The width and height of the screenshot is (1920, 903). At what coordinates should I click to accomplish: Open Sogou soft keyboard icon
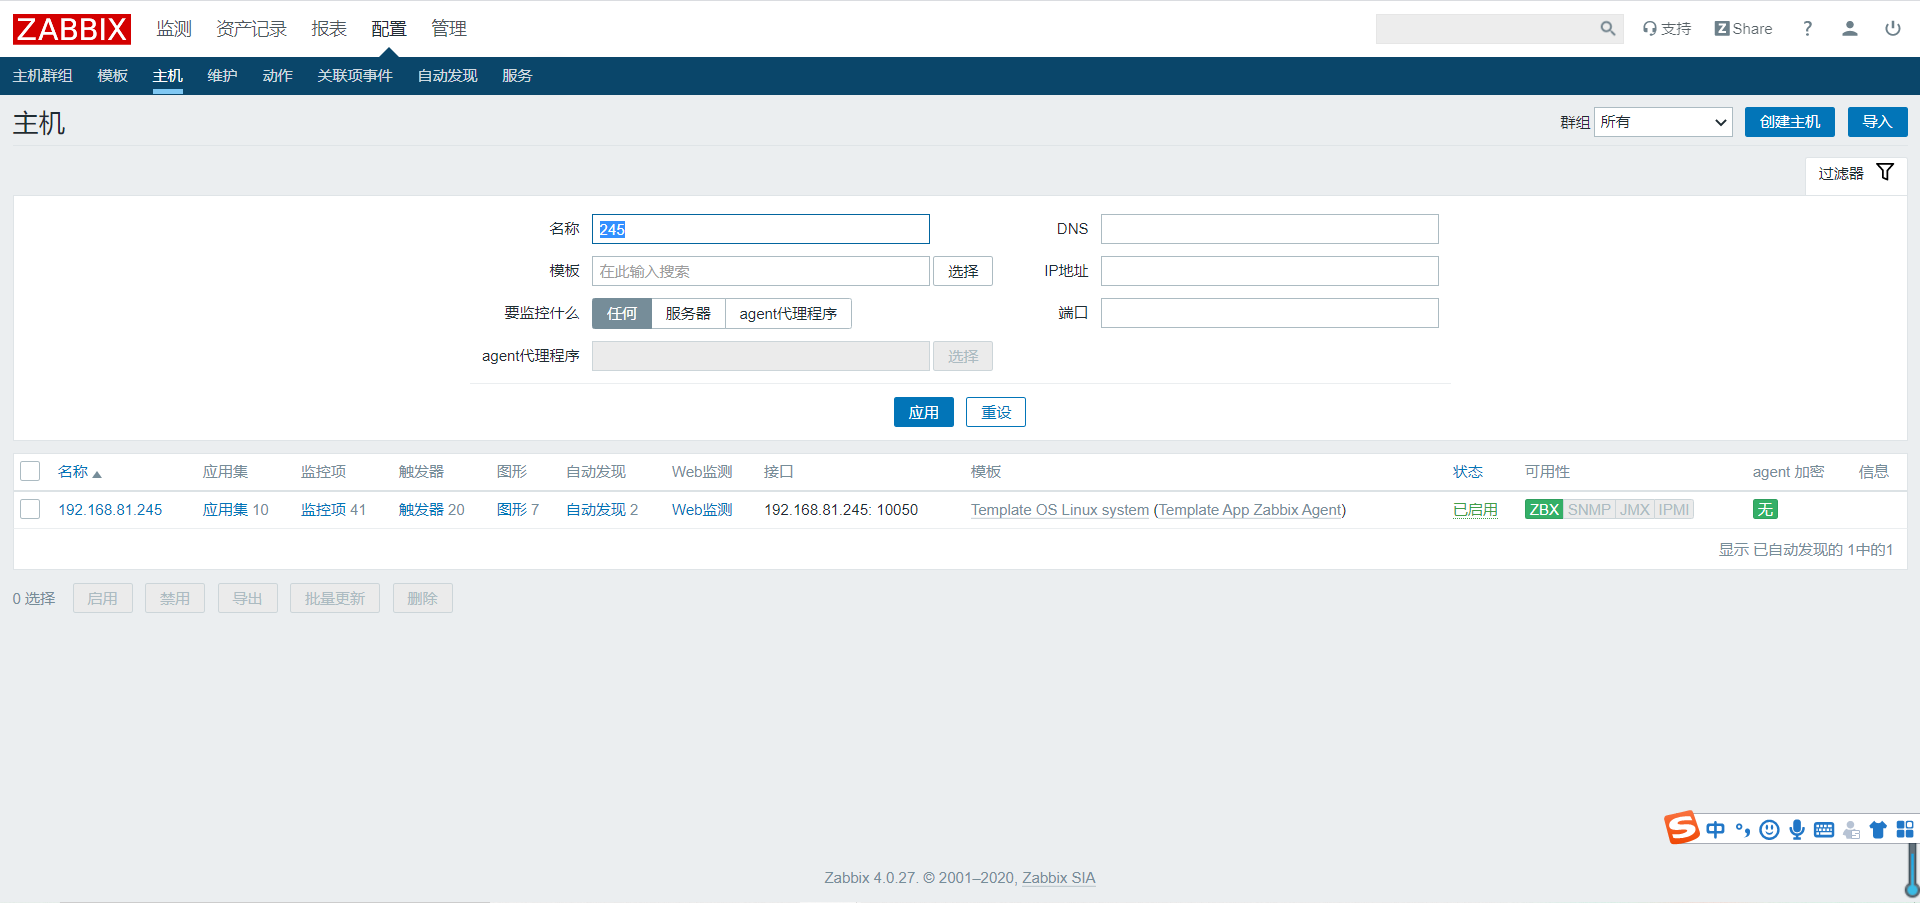click(1824, 829)
